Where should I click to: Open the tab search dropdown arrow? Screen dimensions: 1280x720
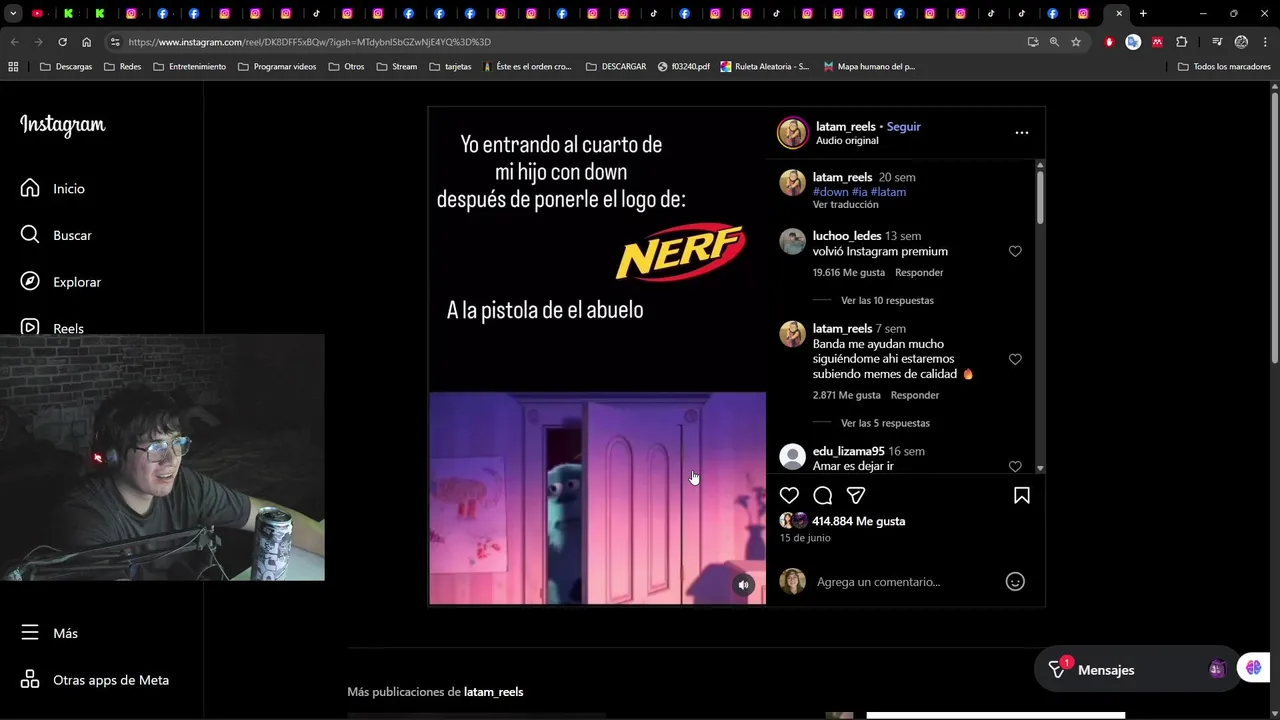coord(13,13)
